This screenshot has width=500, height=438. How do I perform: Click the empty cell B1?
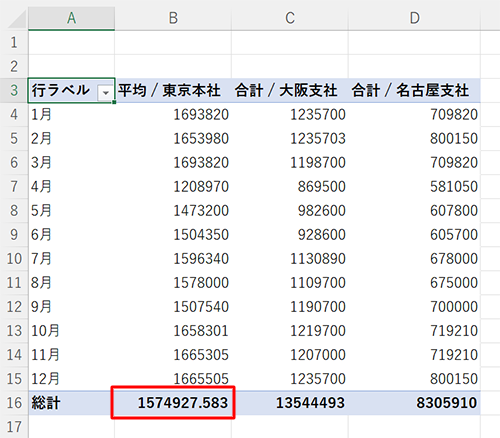coord(173,42)
